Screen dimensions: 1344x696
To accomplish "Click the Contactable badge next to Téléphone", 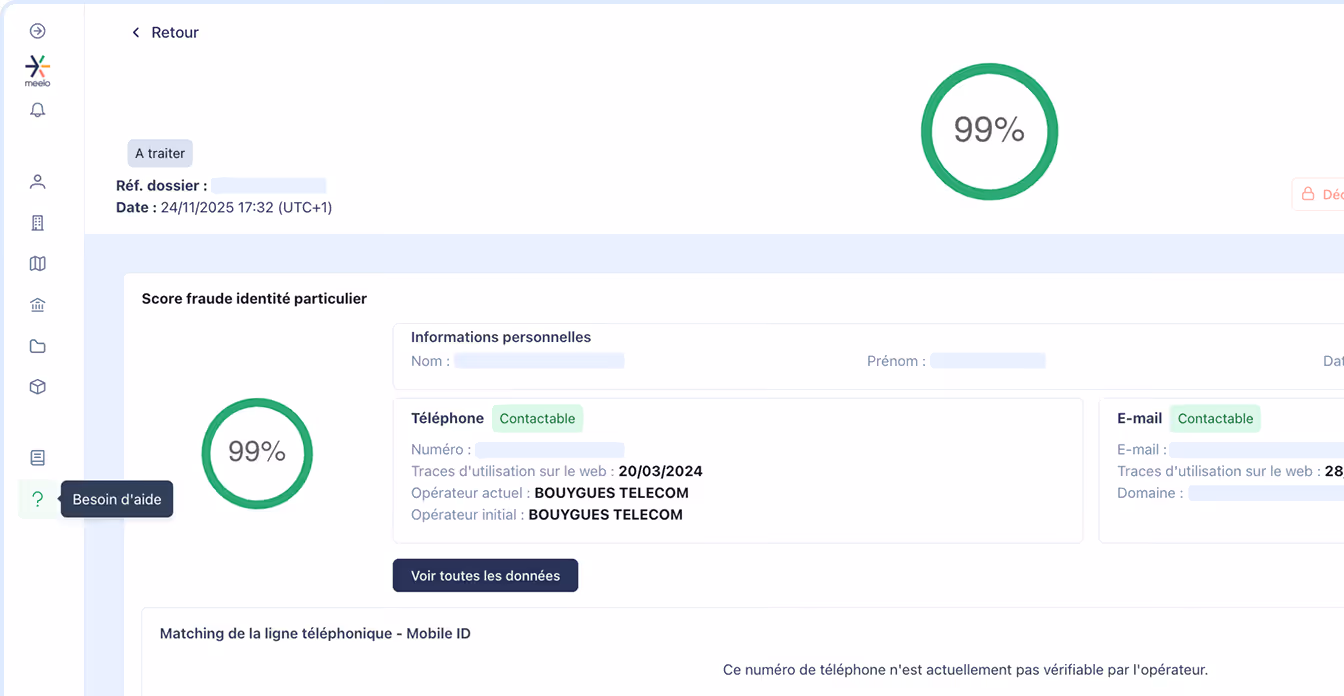I will tap(537, 418).
